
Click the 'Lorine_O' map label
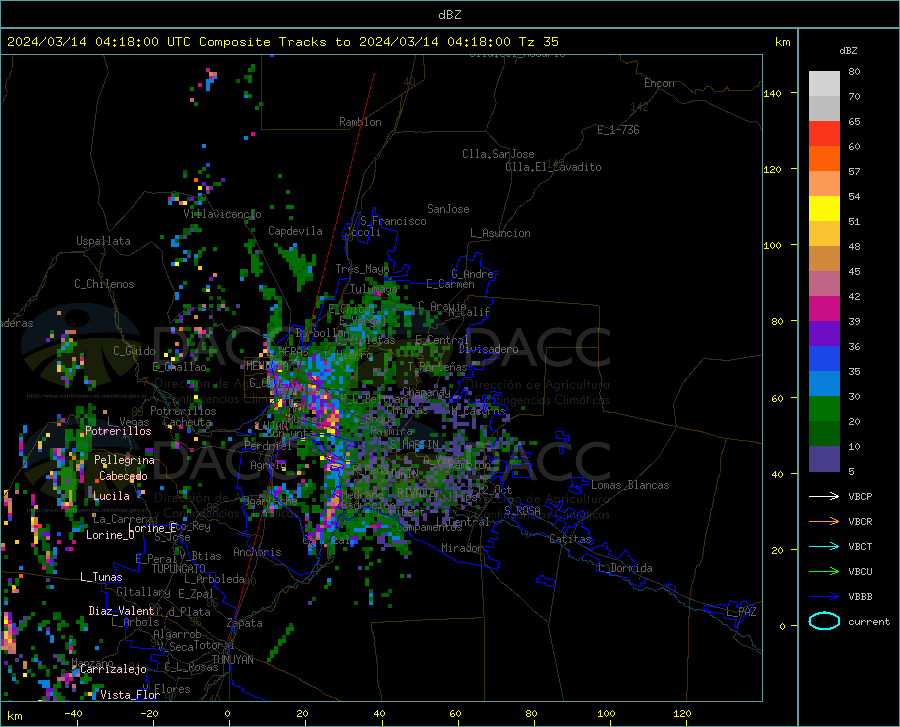(x=110, y=535)
